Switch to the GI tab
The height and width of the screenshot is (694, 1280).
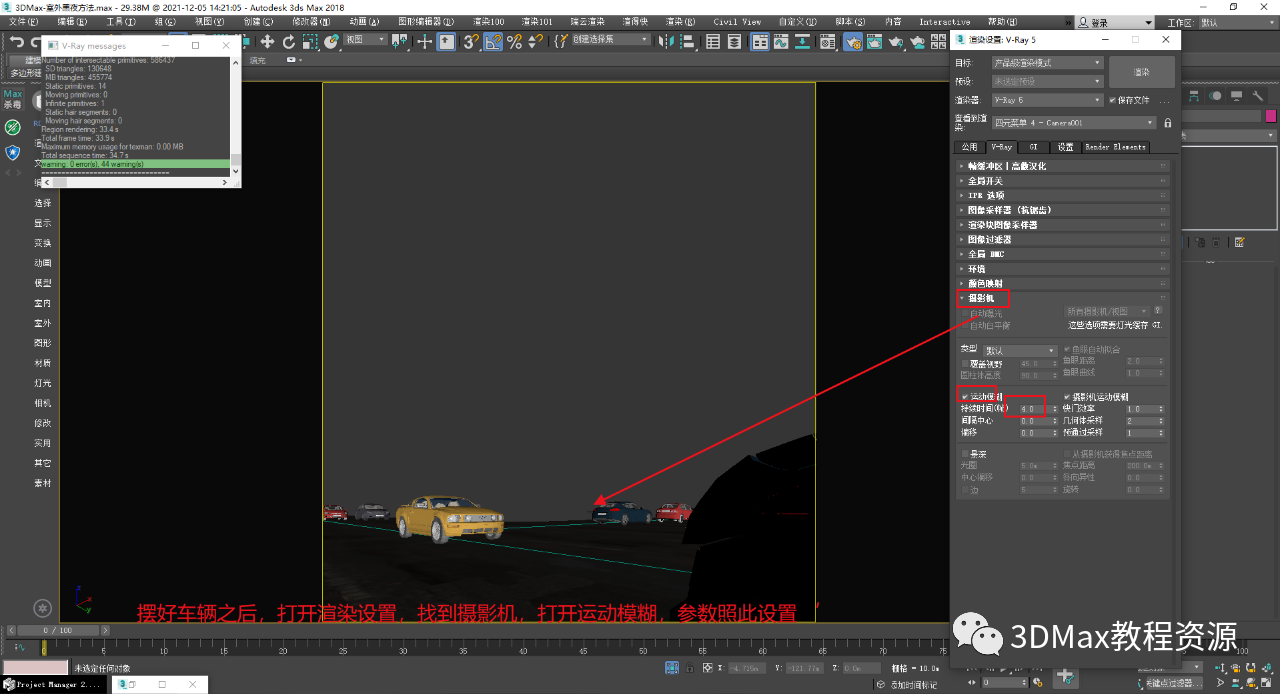1033,147
